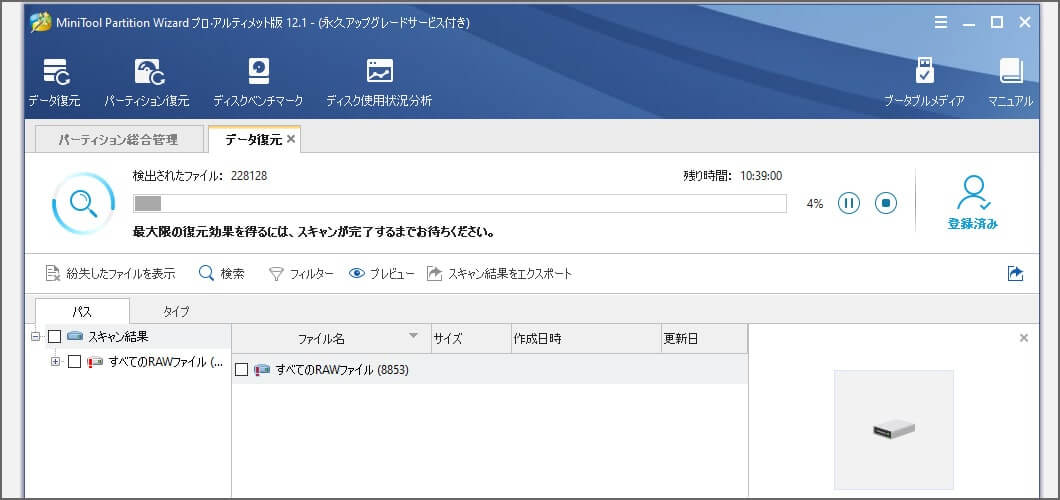Open ディスク使用状況分析 tool
Viewport: 1060px width, 500px height.
coord(379,83)
